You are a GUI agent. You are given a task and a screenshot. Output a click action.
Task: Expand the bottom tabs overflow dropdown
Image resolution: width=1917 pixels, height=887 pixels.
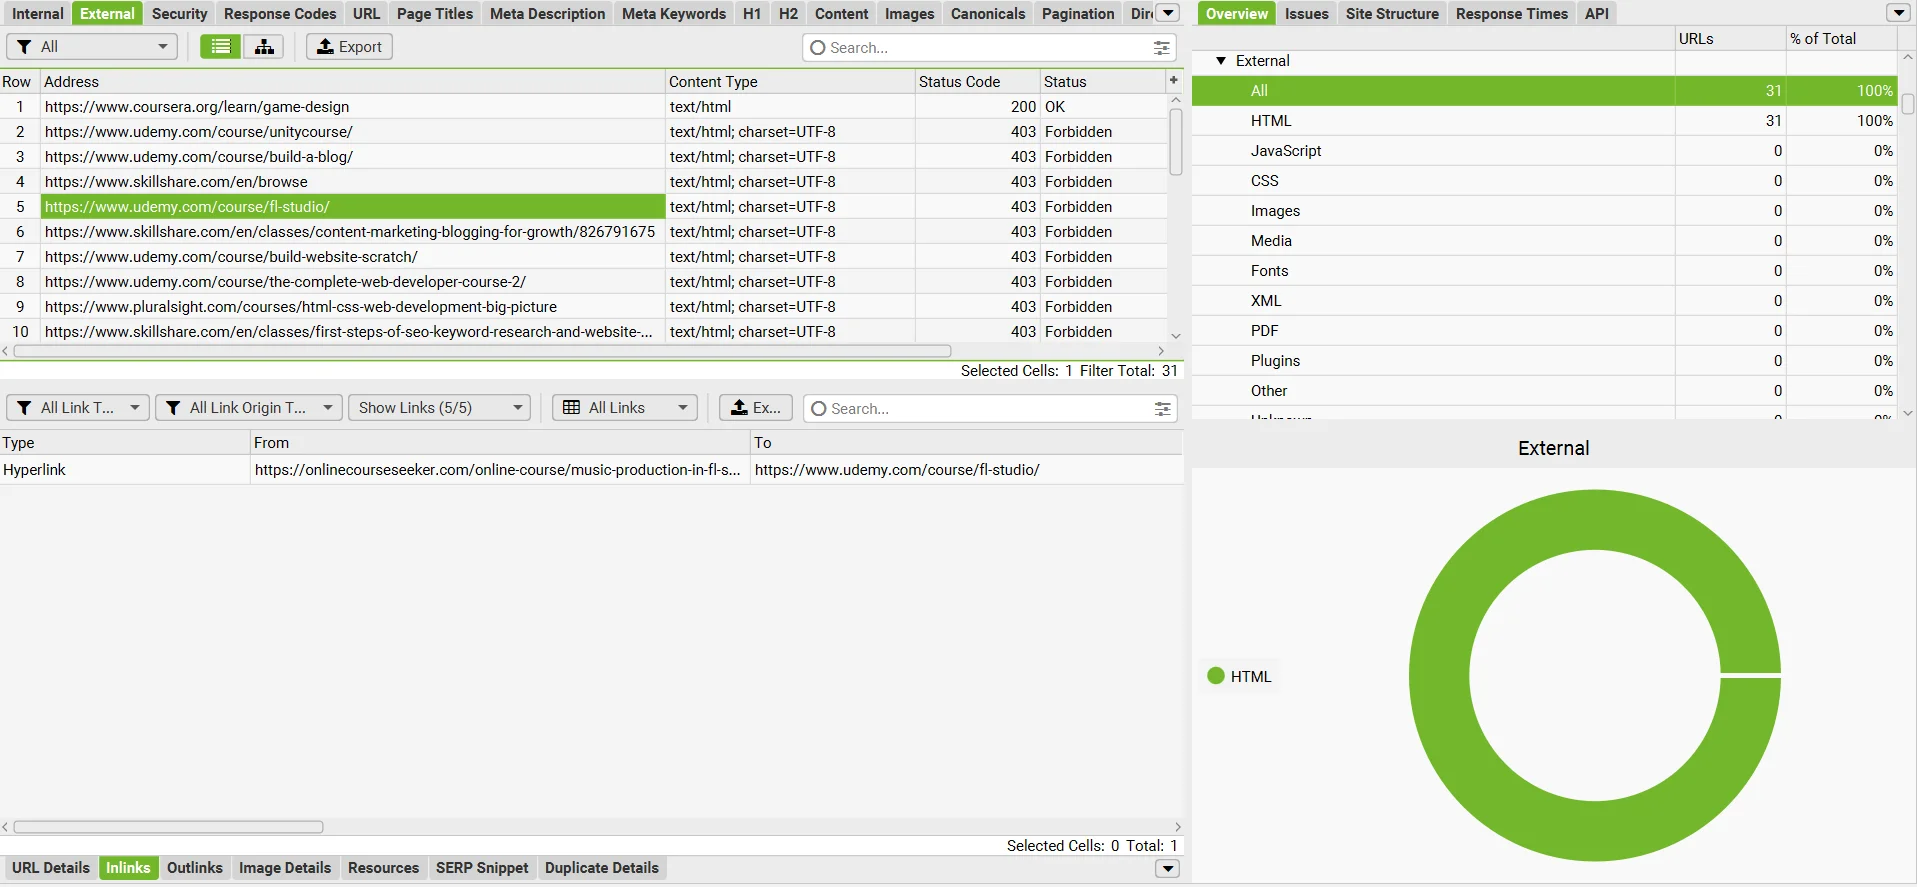(x=1167, y=868)
